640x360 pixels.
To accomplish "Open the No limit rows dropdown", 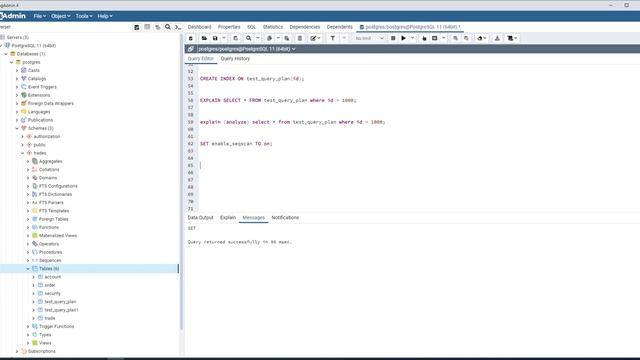I will (x=369, y=38).
